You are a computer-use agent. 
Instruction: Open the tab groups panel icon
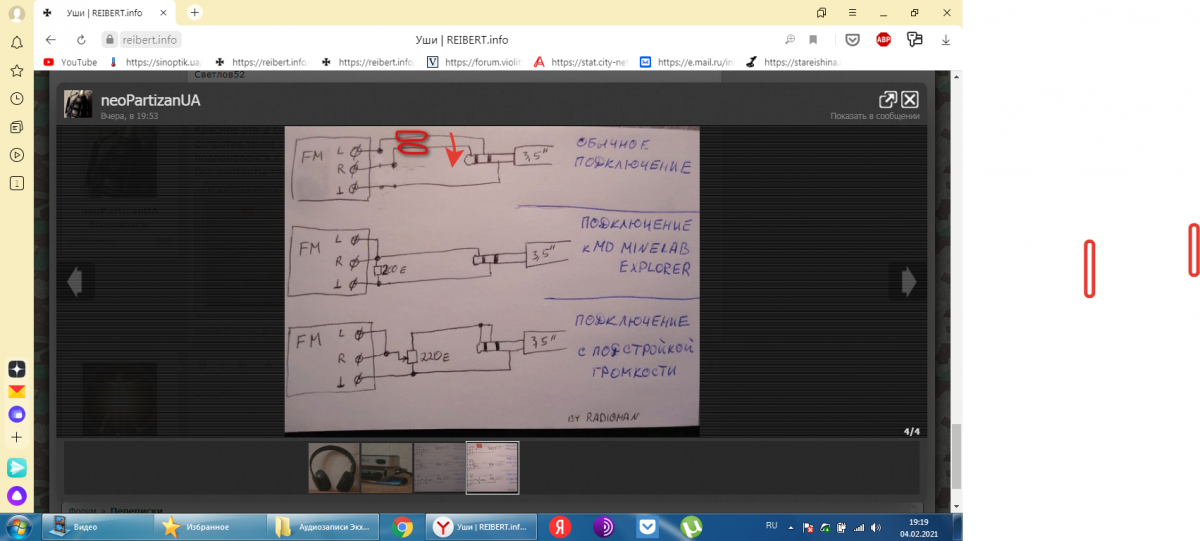pos(821,12)
